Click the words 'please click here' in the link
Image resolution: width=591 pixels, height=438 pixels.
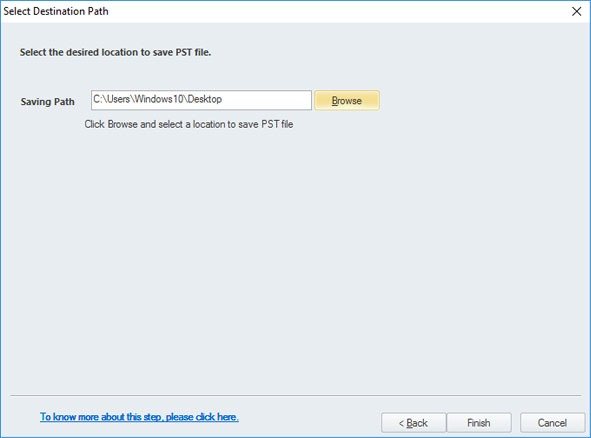tap(202, 417)
